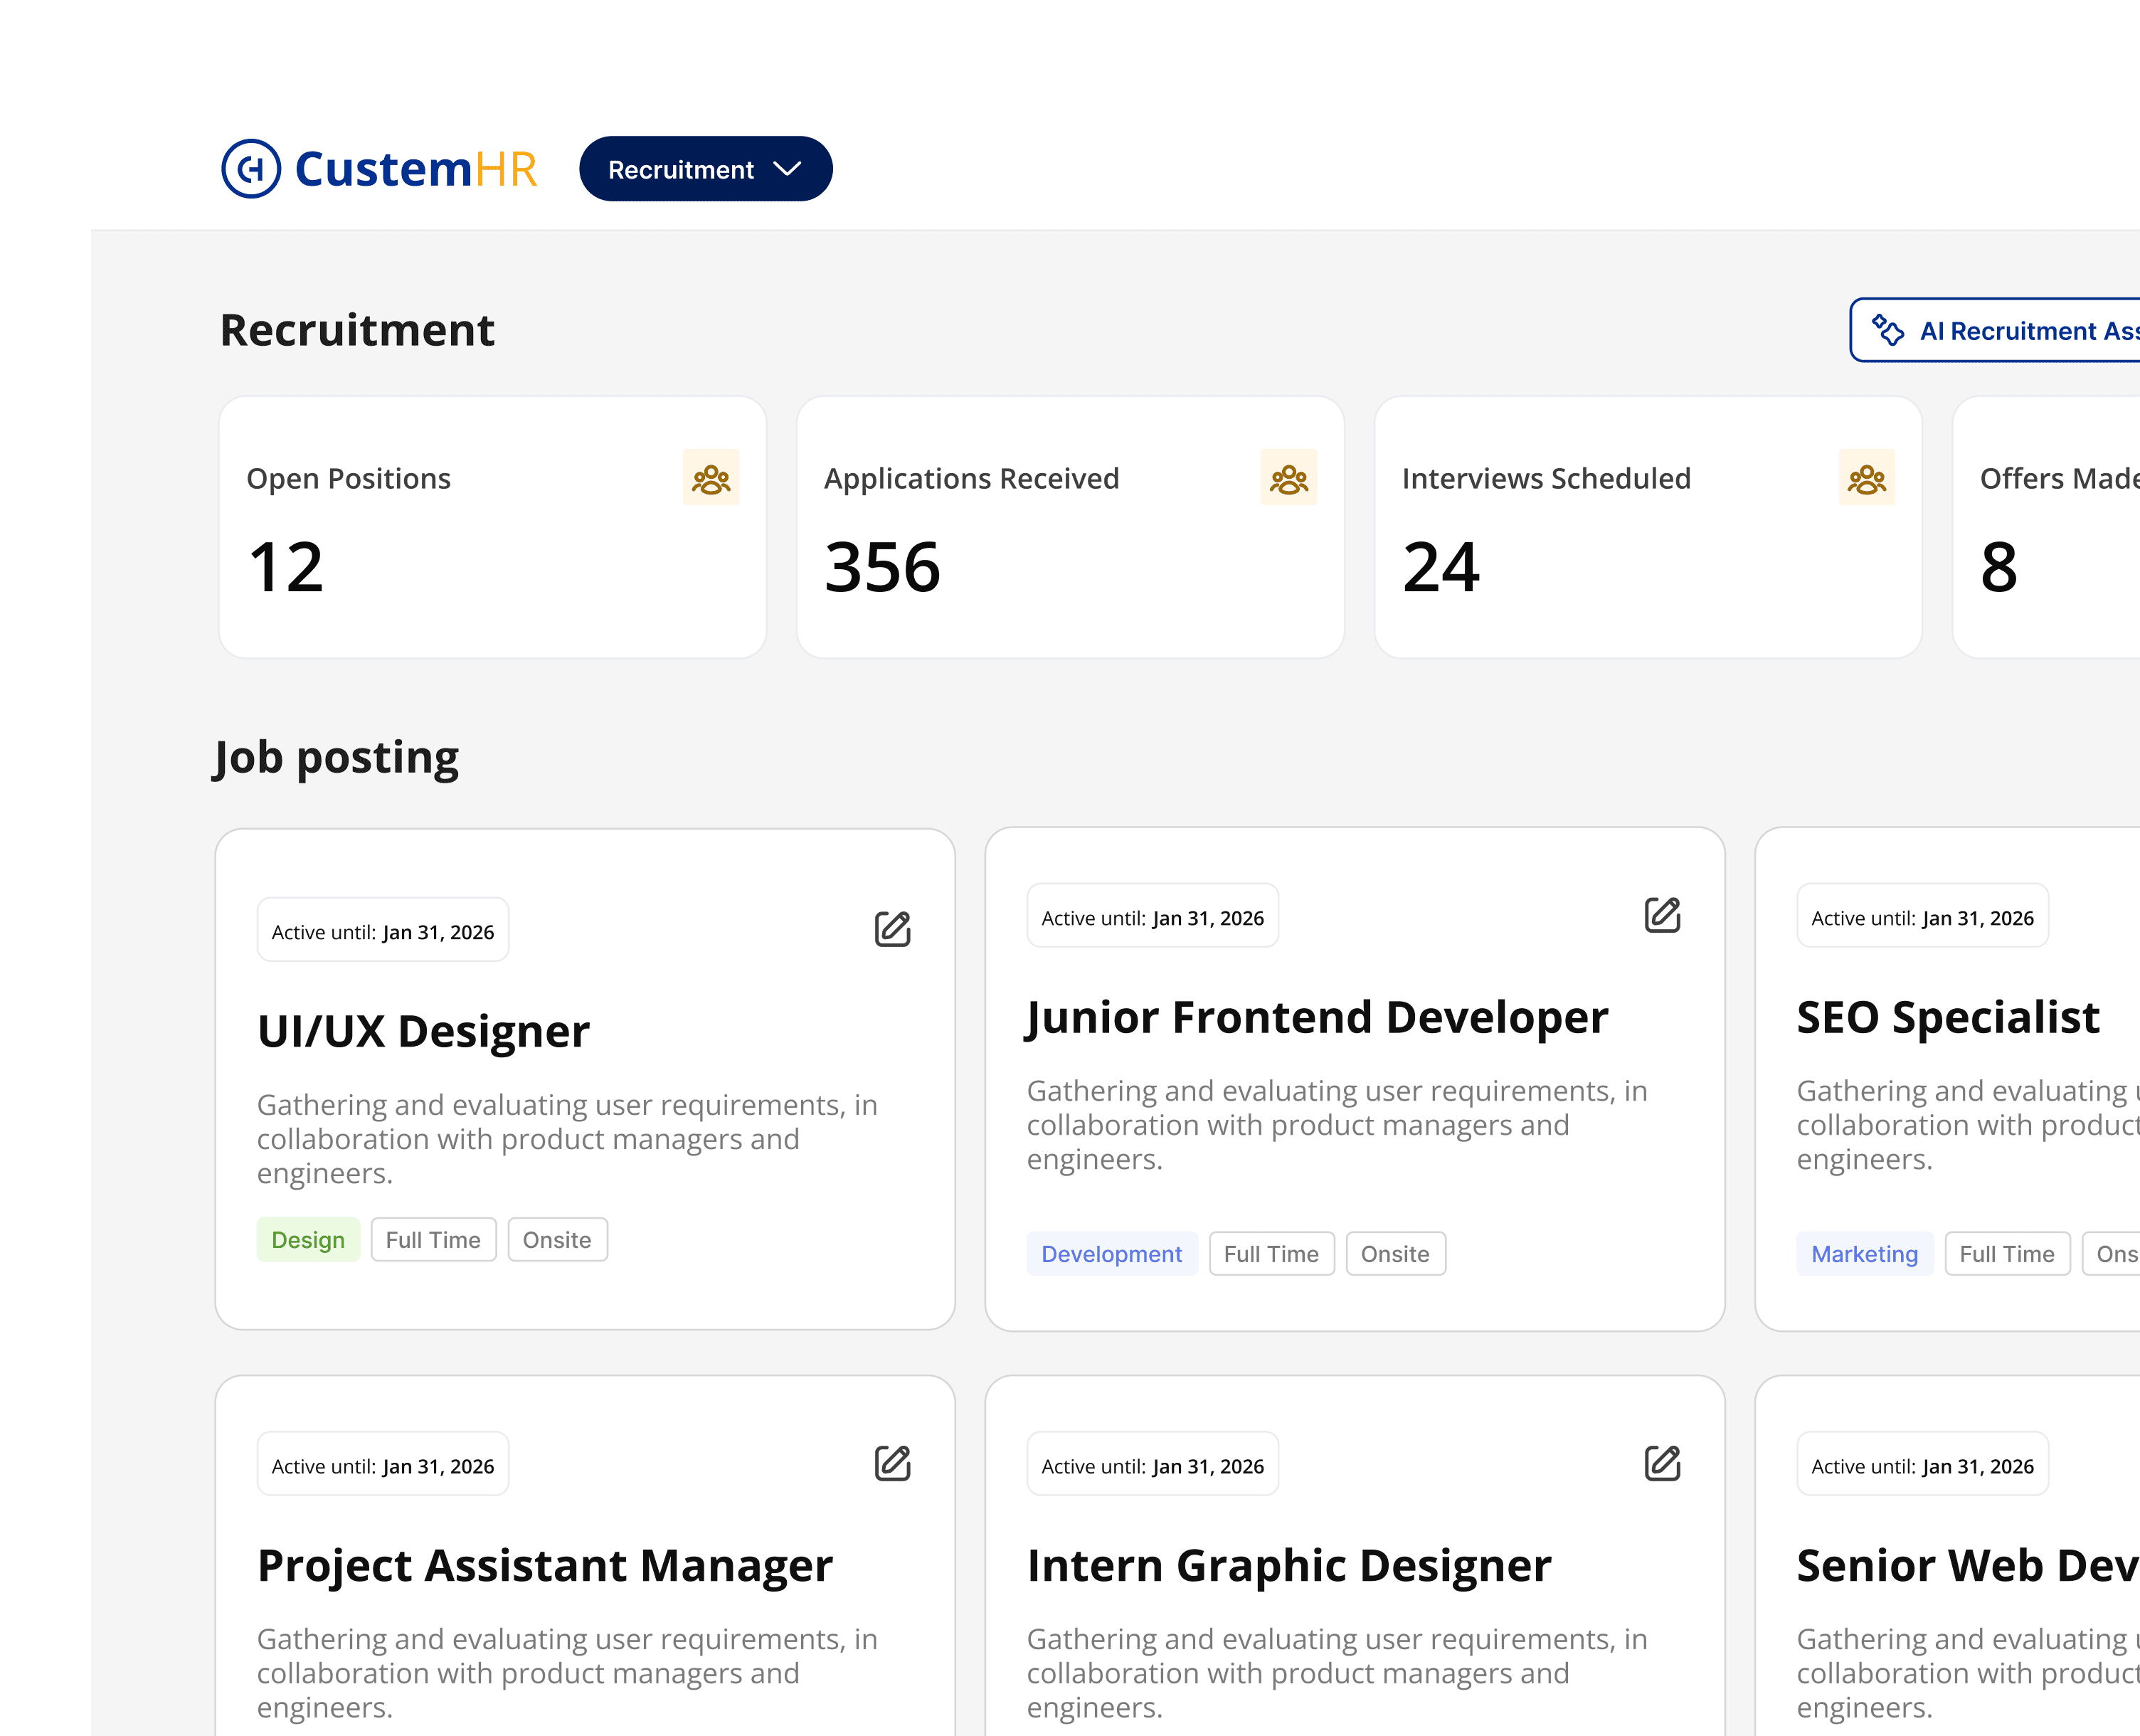Click Full Time tag on Junior Frontend Developer
2140x1736 pixels.
[x=1271, y=1254]
